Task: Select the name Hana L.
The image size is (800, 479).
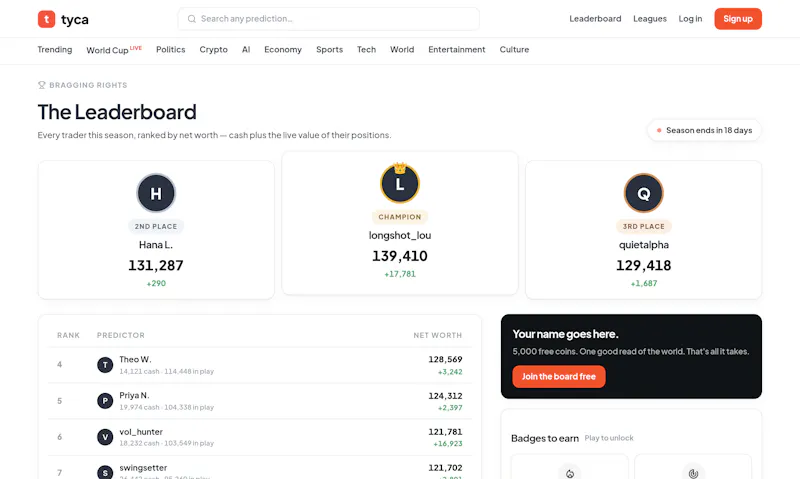Action: 156,245
